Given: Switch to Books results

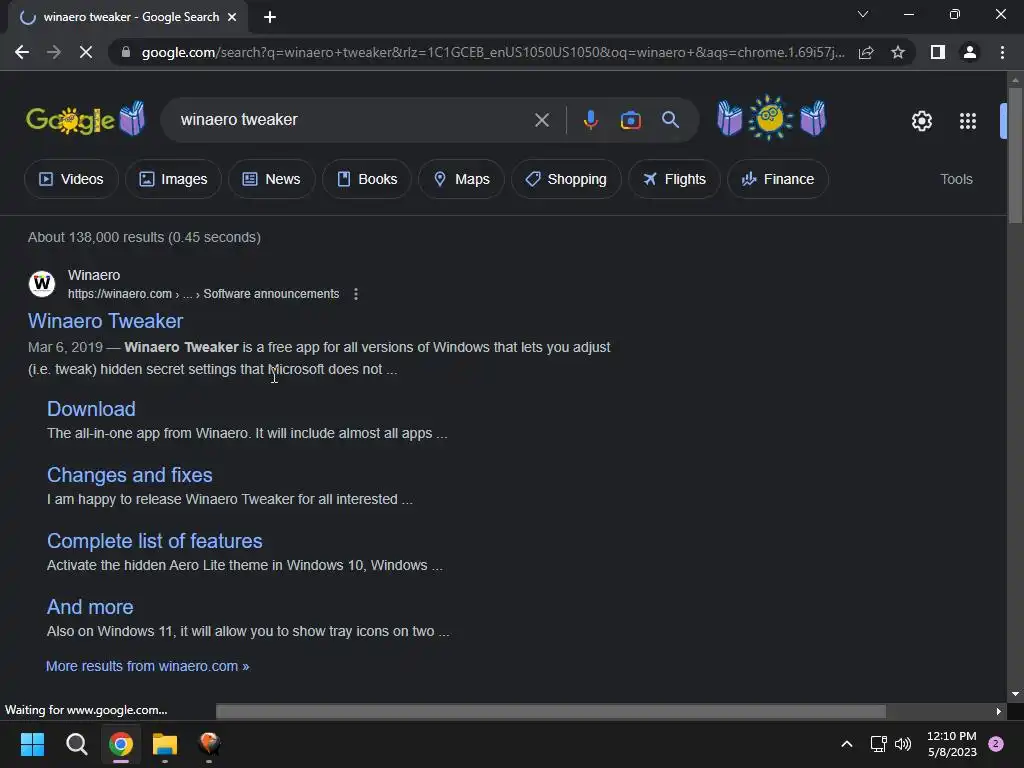Looking at the screenshot, I should coord(366,179).
